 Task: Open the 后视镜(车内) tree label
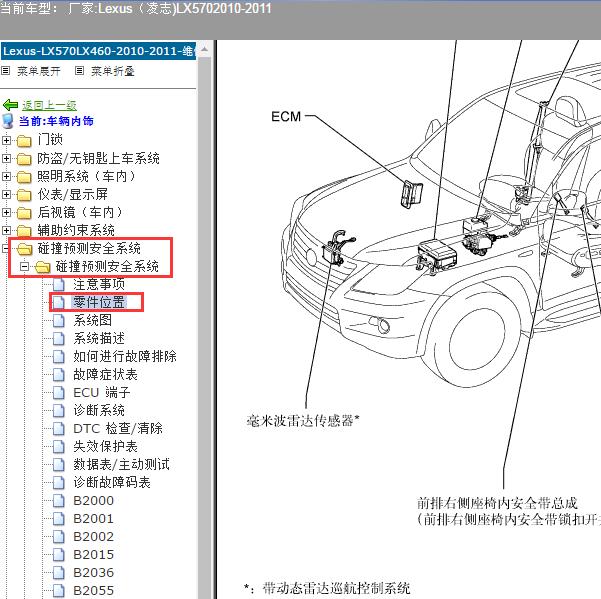click(80, 212)
